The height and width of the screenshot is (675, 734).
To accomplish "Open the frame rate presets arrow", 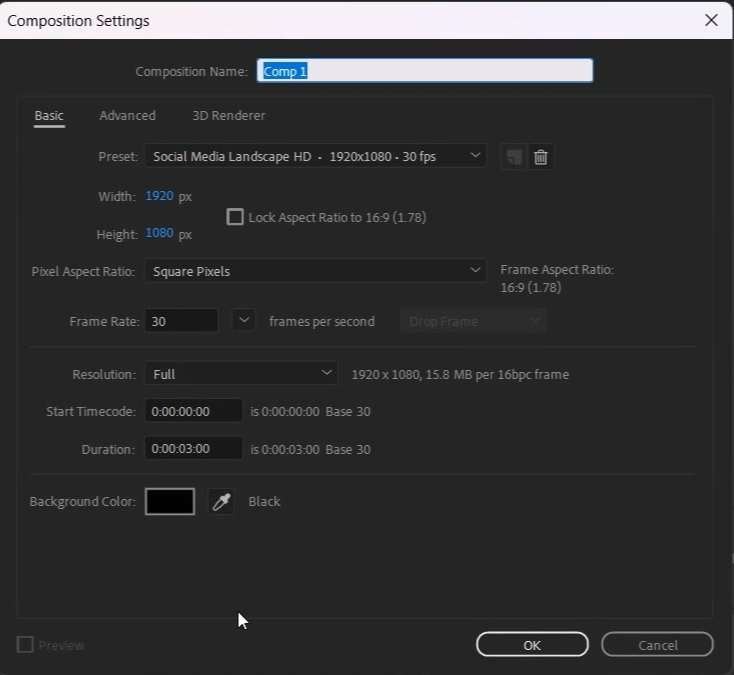I will (x=244, y=321).
